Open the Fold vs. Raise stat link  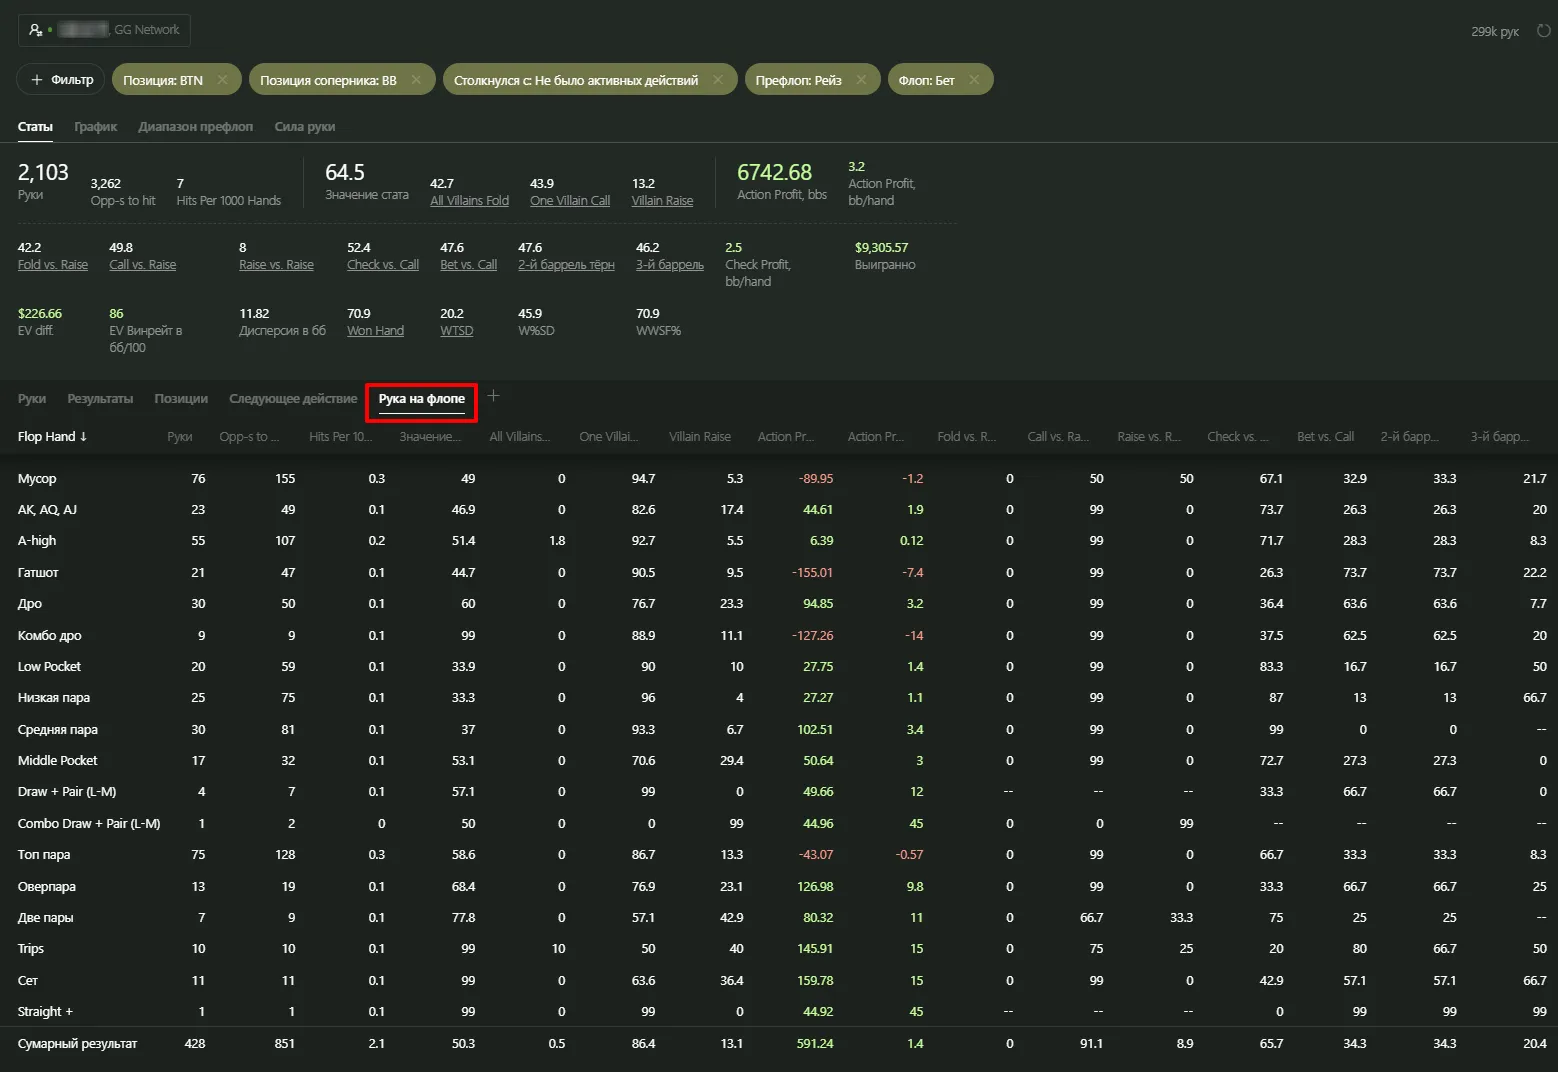[x=52, y=265]
